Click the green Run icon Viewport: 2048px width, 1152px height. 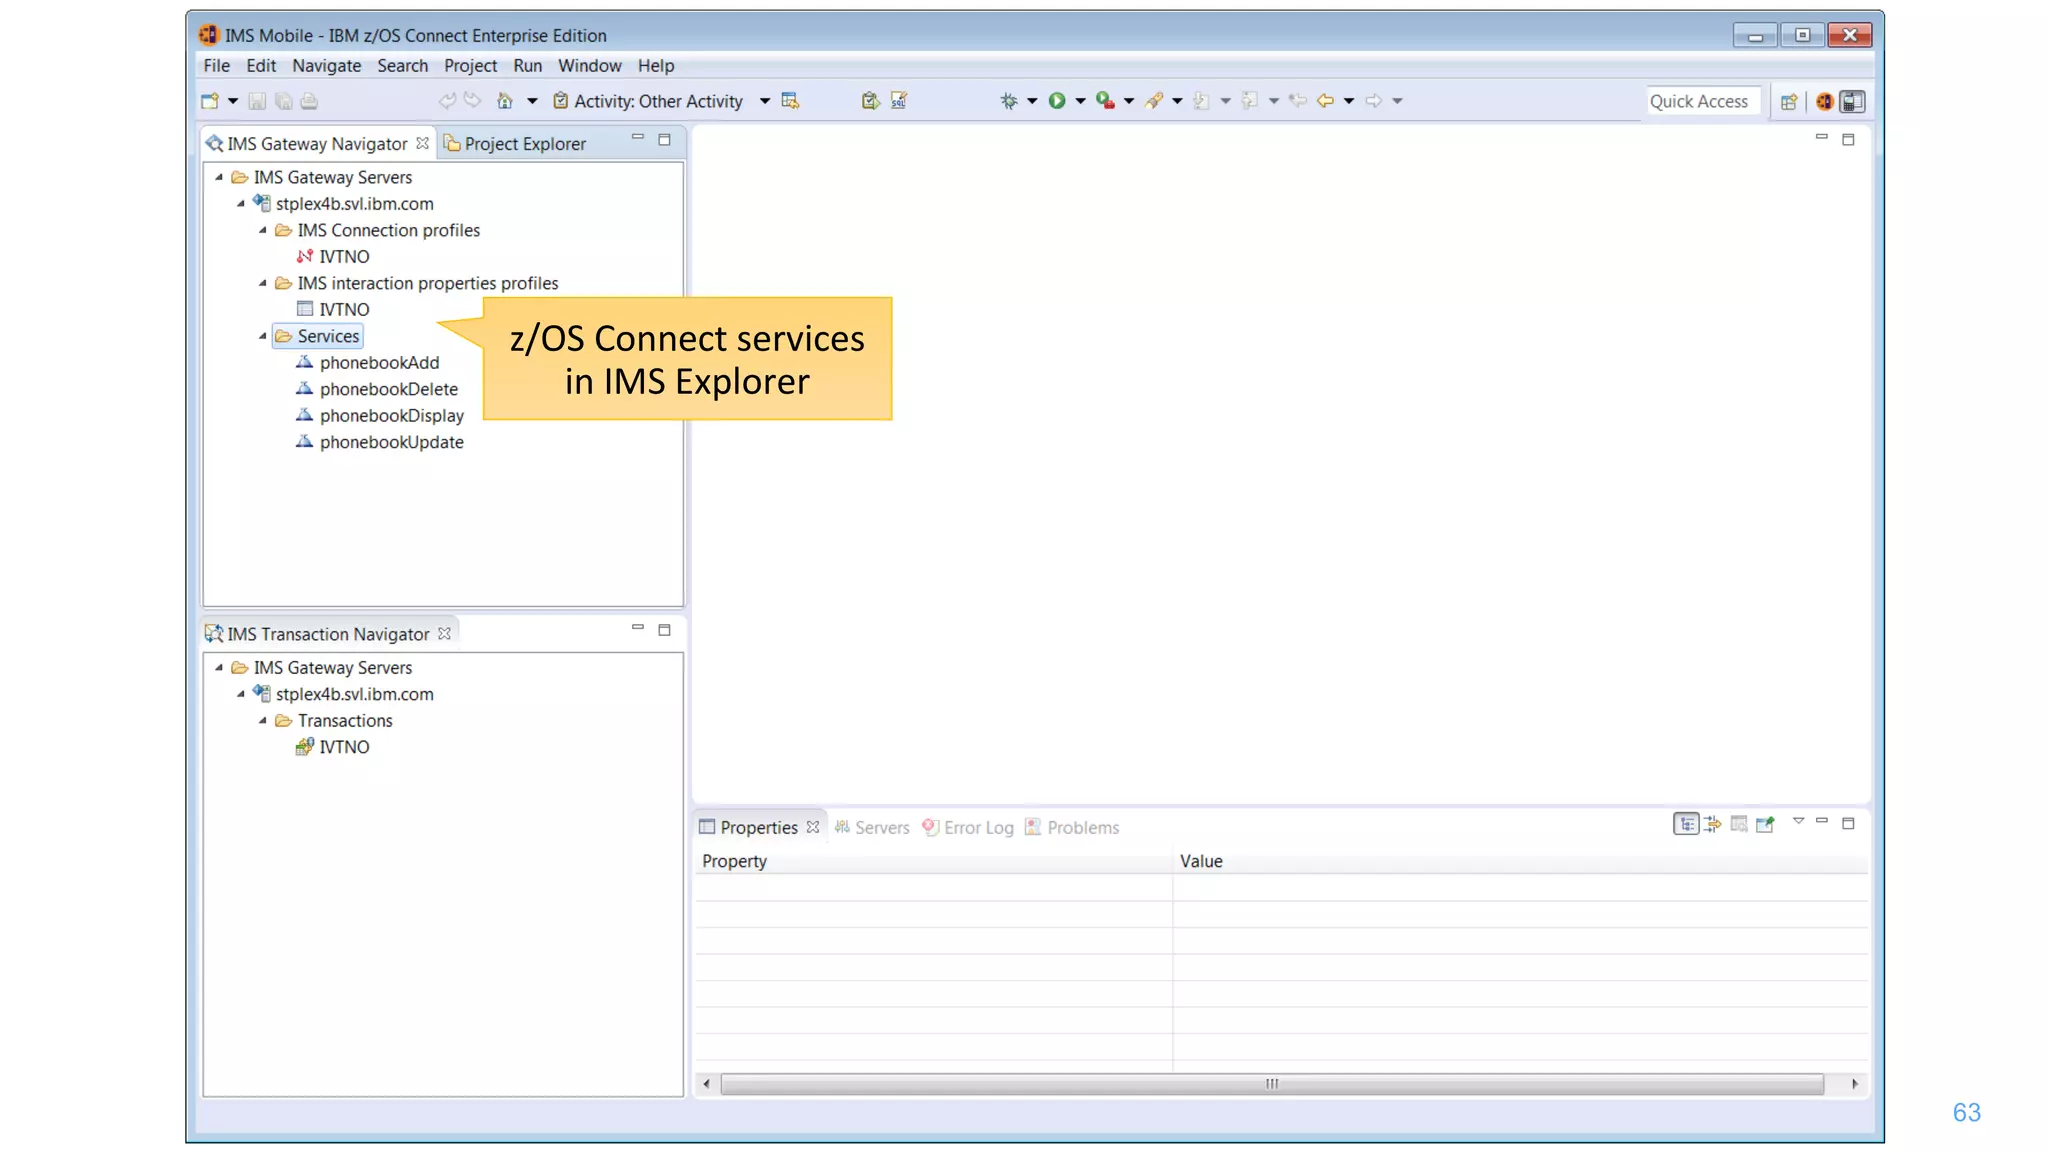point(1057,101)
